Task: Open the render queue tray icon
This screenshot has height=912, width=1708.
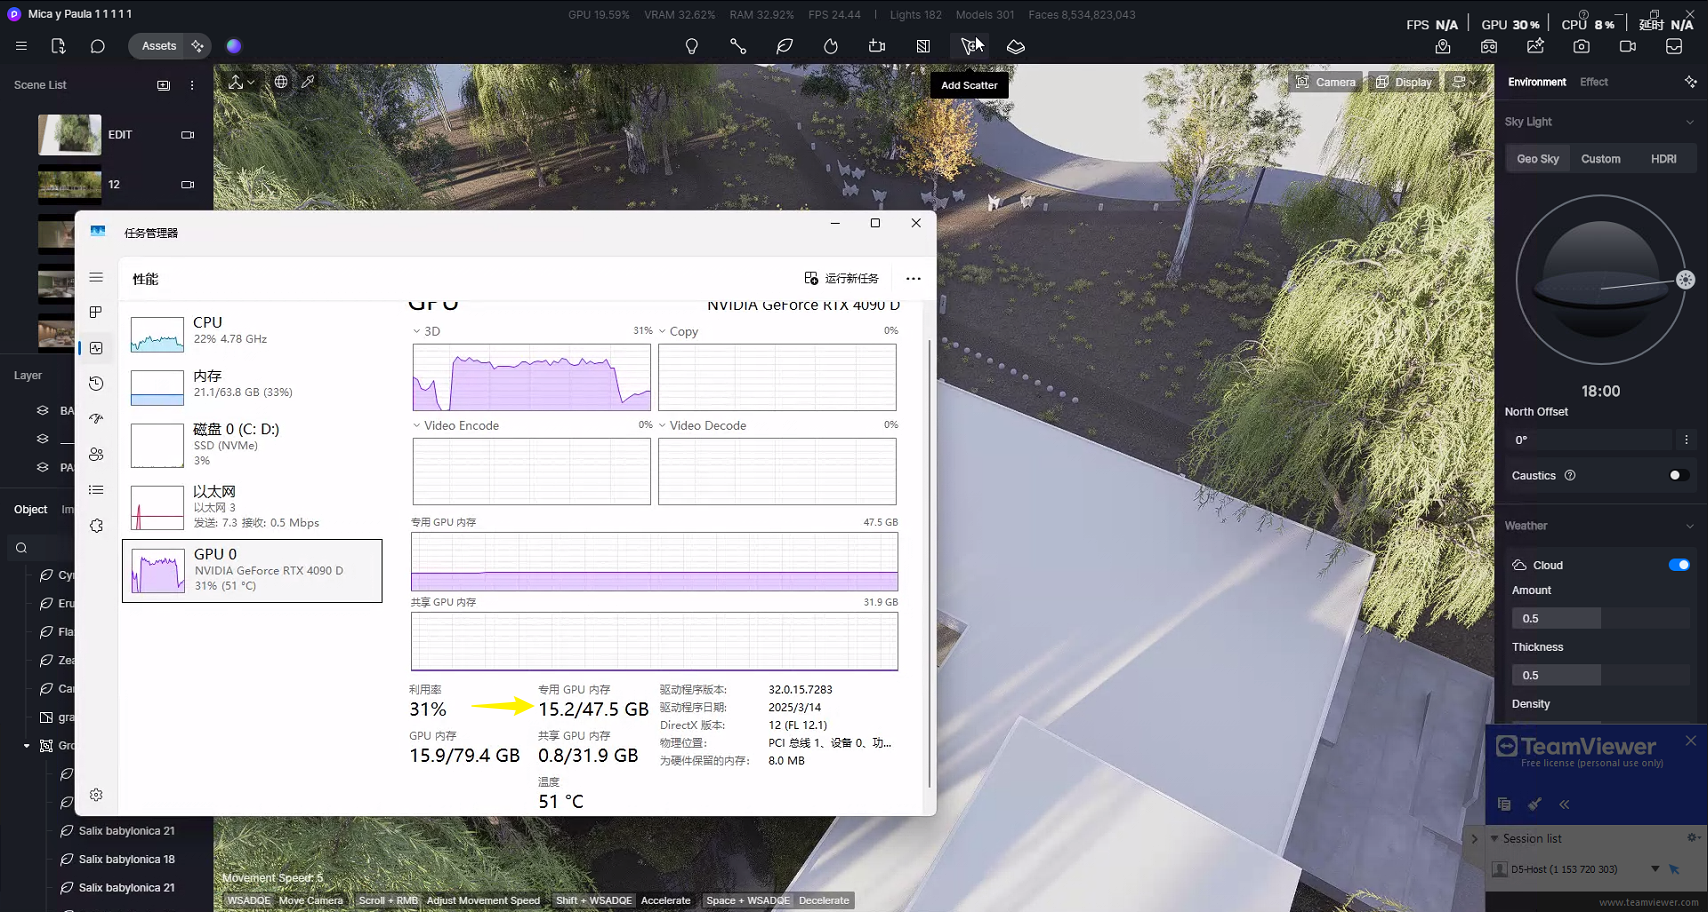Action: 1674,46
